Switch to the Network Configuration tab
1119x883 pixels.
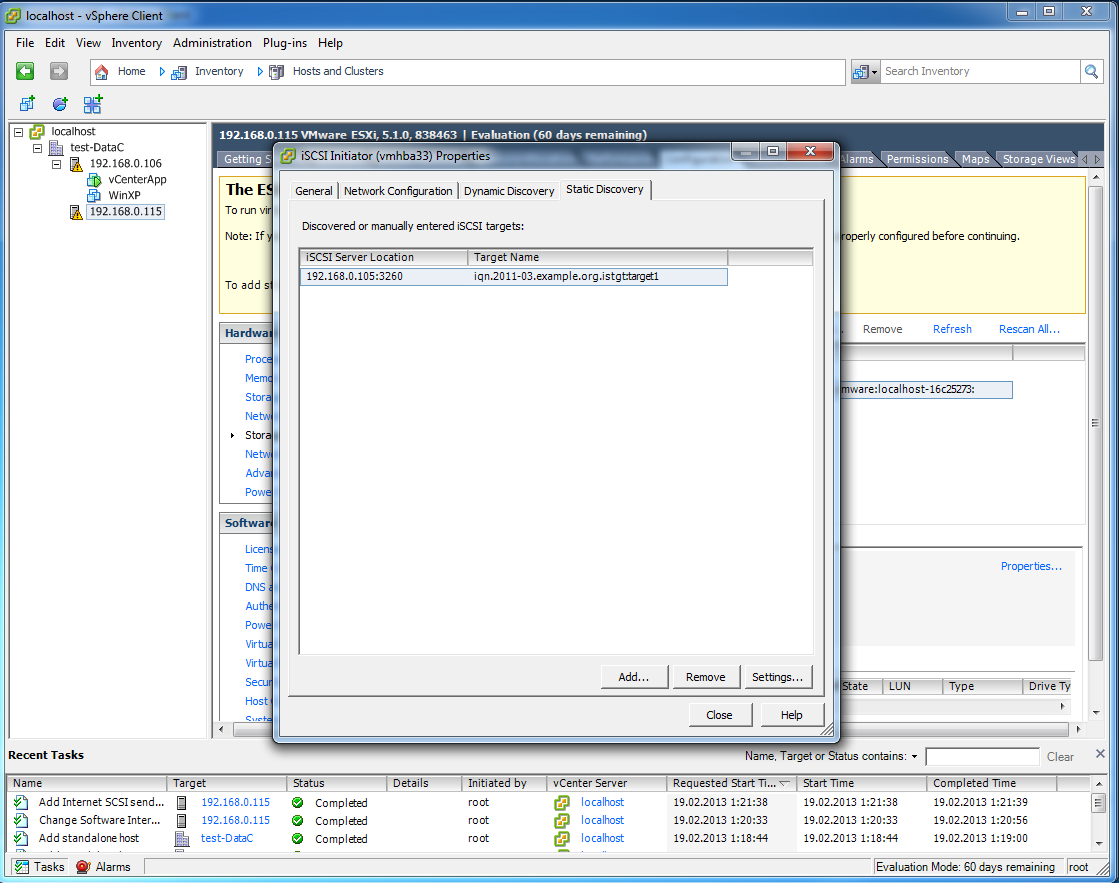tap(398, 191)
